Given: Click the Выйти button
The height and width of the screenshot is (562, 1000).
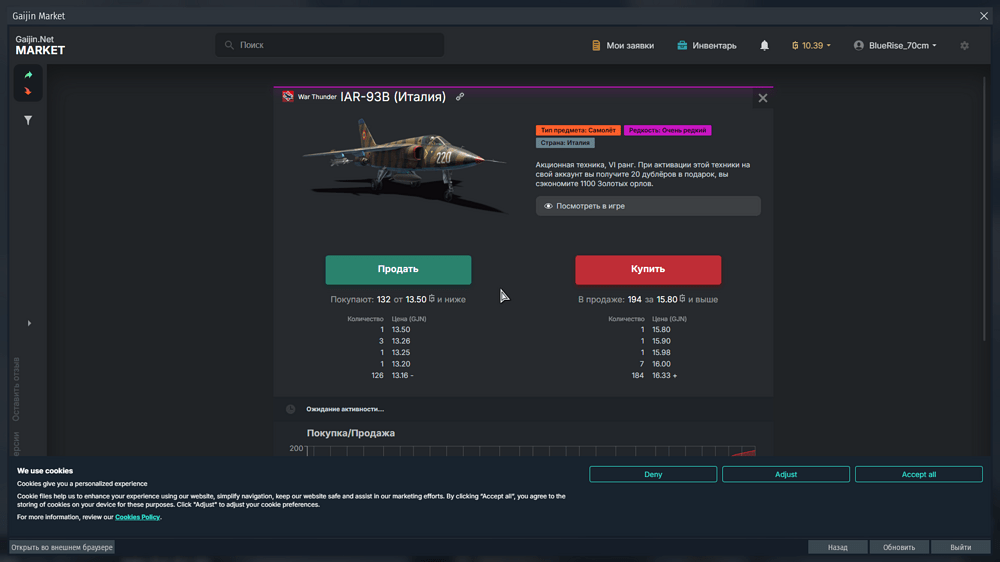Looking at the screenshot, I should [x=960, y=547].
